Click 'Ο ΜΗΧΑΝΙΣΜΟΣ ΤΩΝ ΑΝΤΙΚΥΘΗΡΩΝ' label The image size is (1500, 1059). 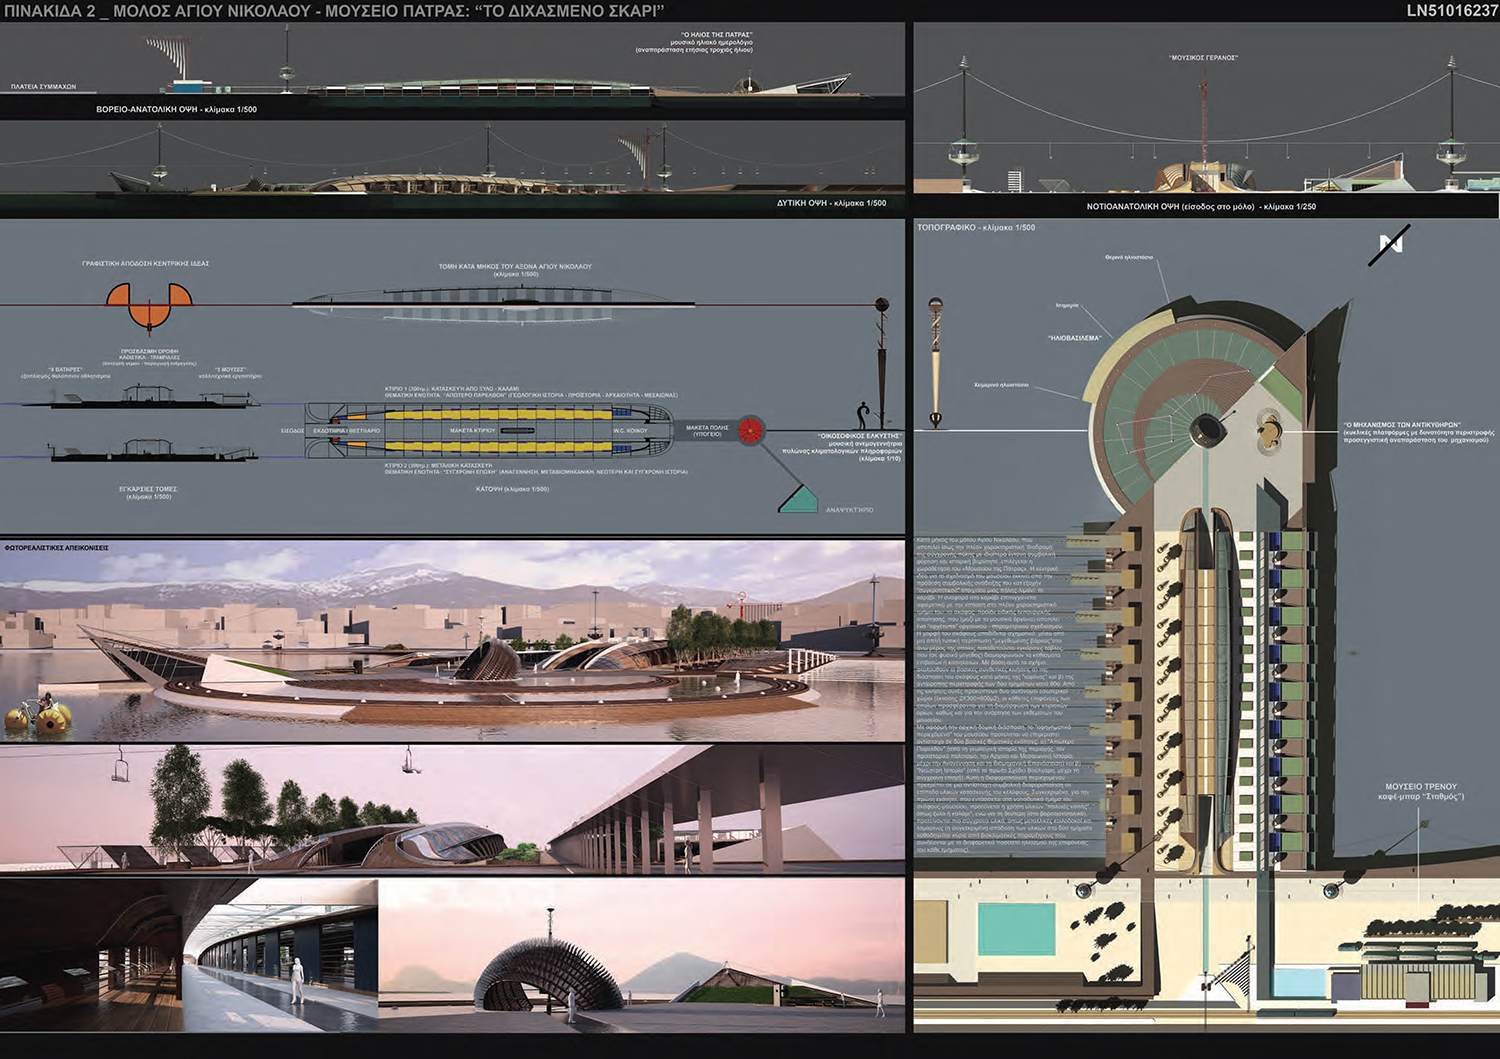point(1402,425)
